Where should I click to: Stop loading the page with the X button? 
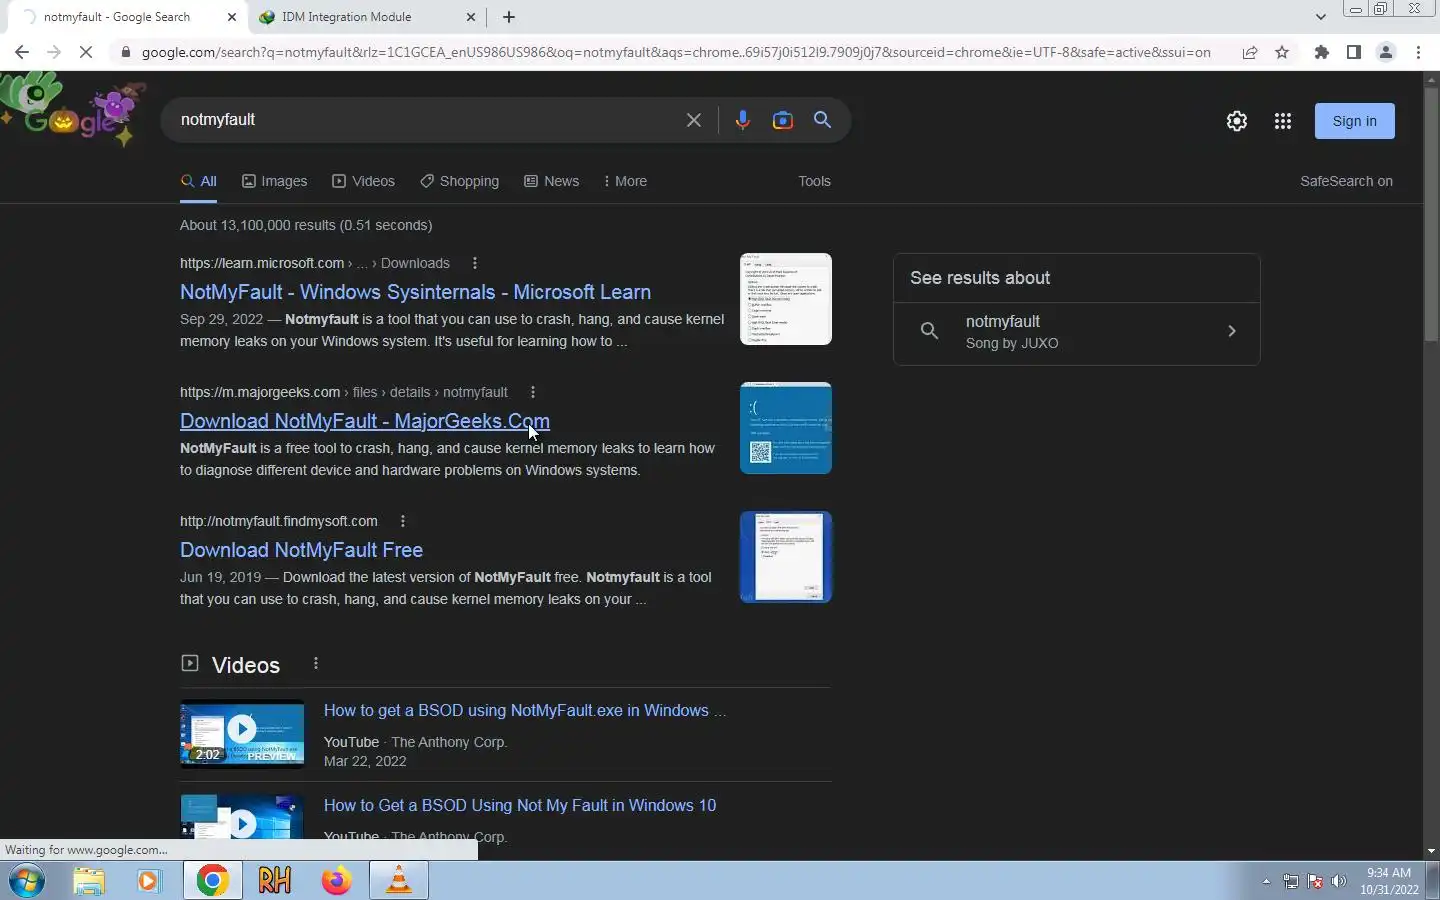pos(86,52)
